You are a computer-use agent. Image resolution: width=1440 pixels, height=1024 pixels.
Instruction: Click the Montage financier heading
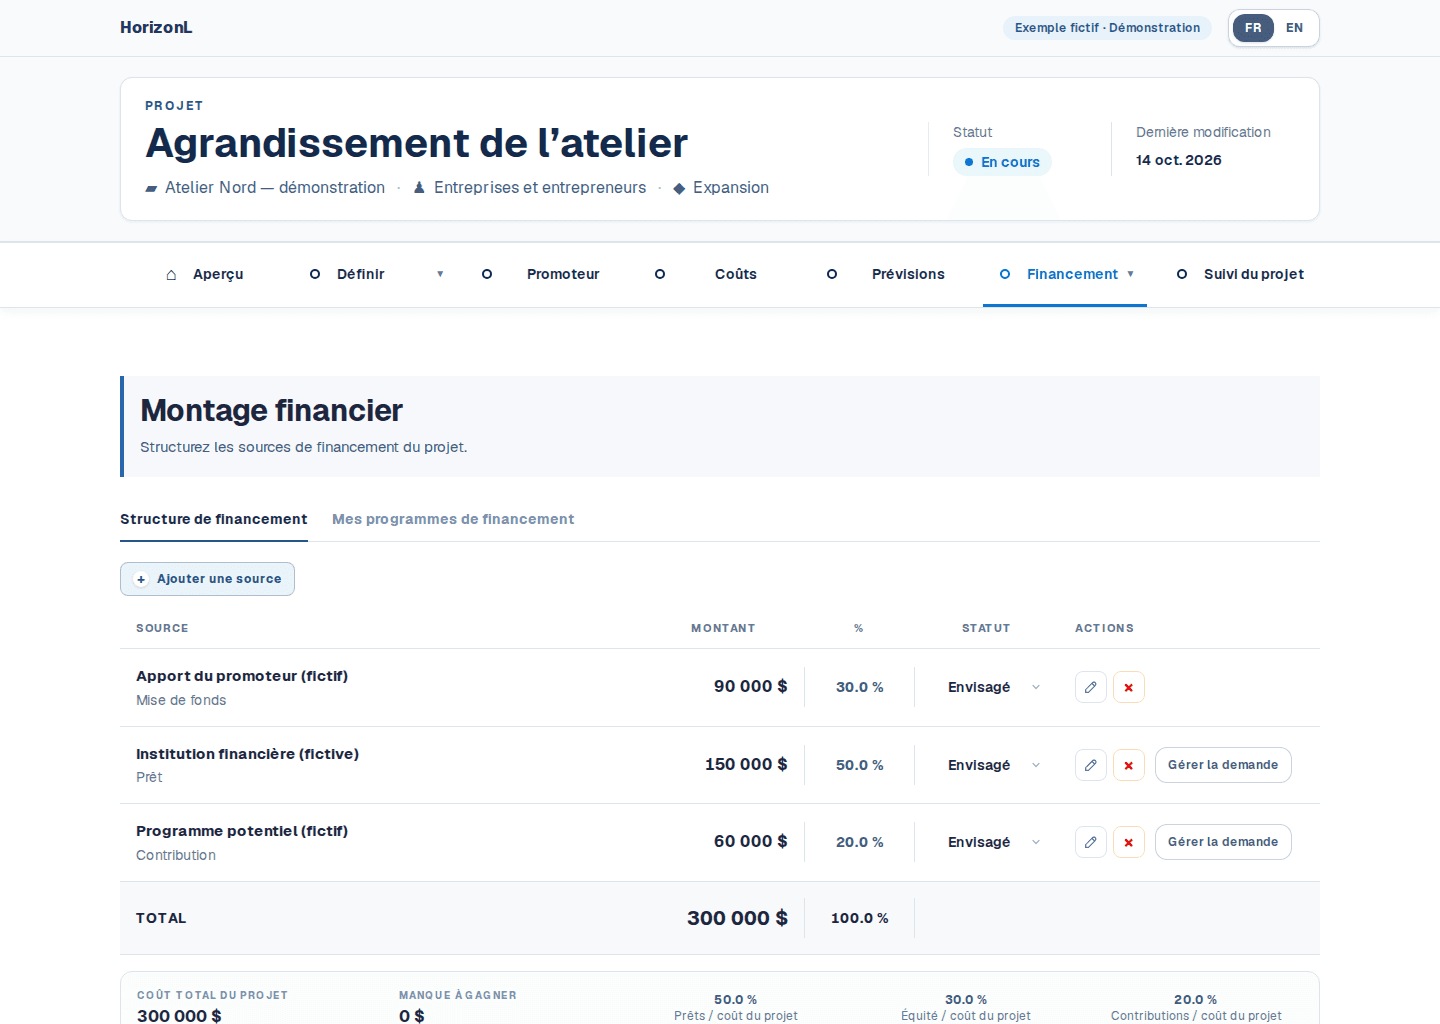coord(271,410)
